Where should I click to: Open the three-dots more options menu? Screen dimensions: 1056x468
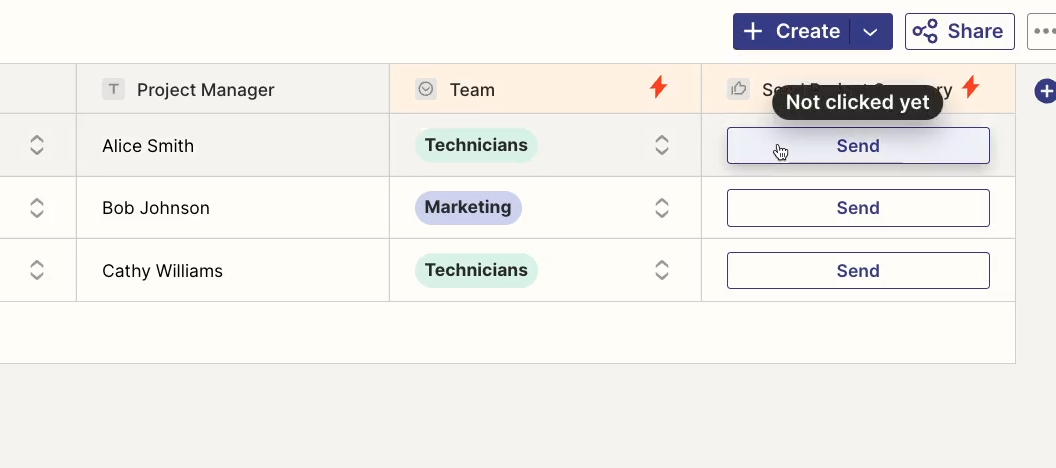point(1043,31)
